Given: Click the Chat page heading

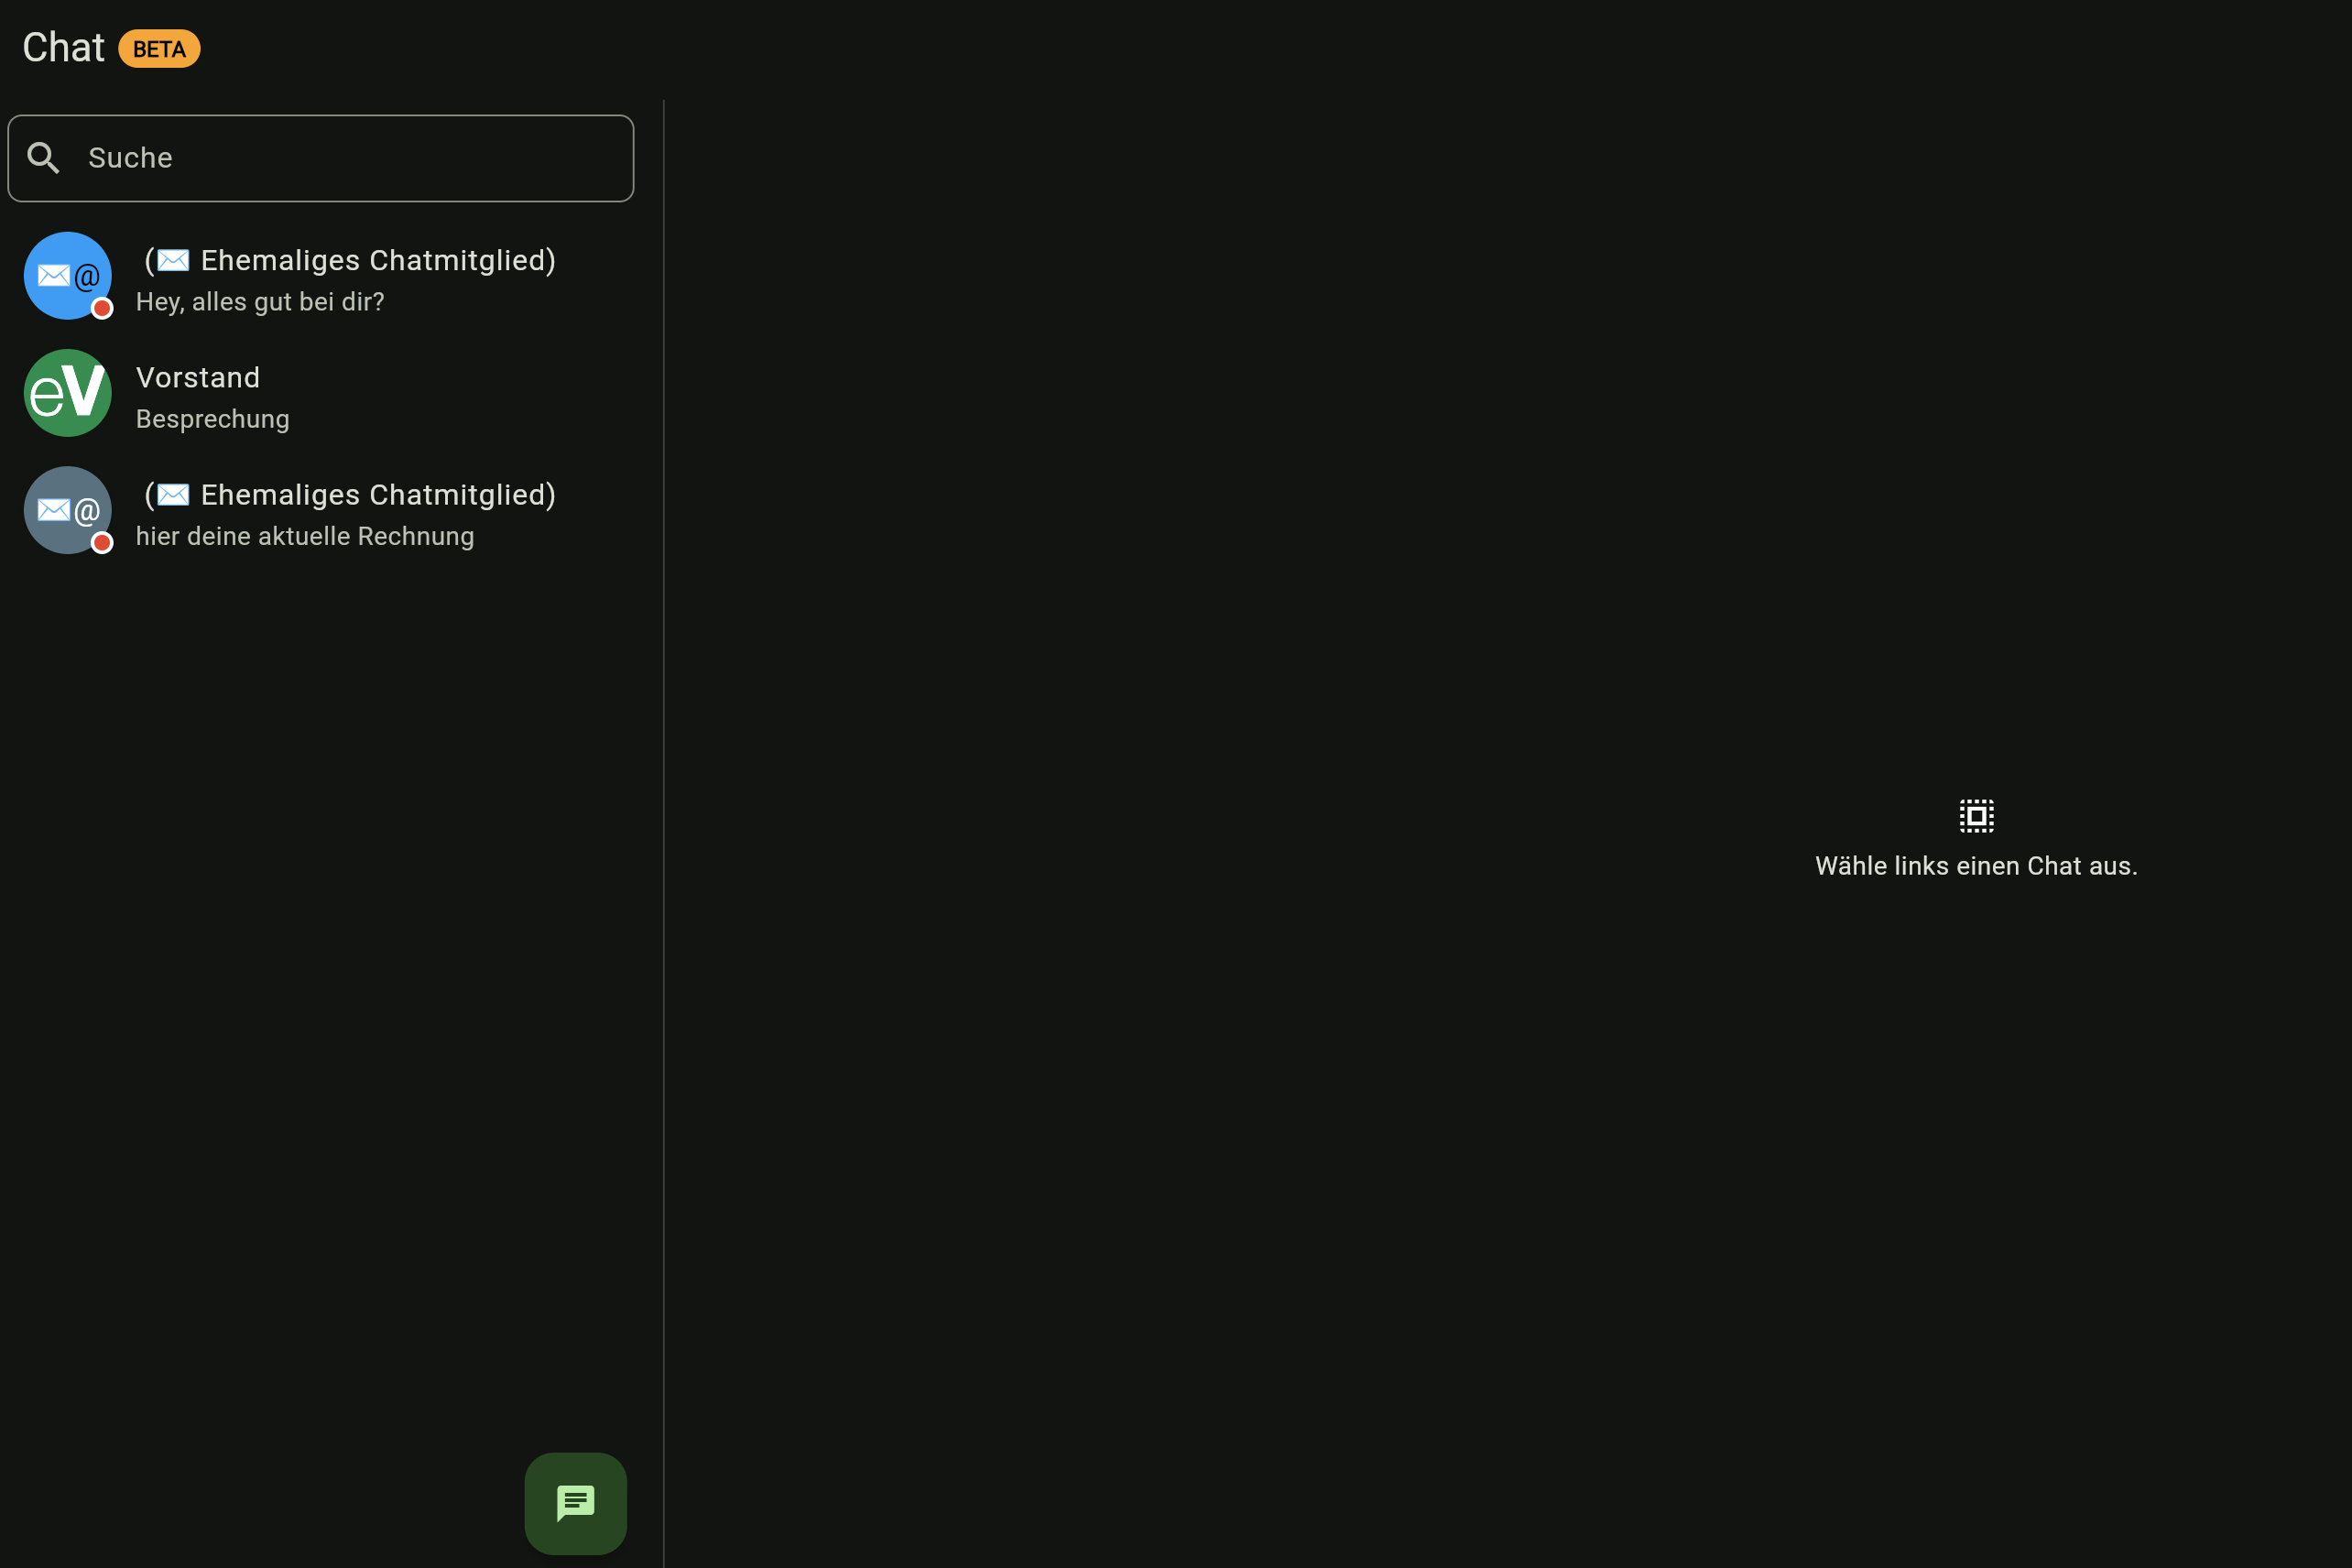Looking at the screenshot, I should [63, 48].
